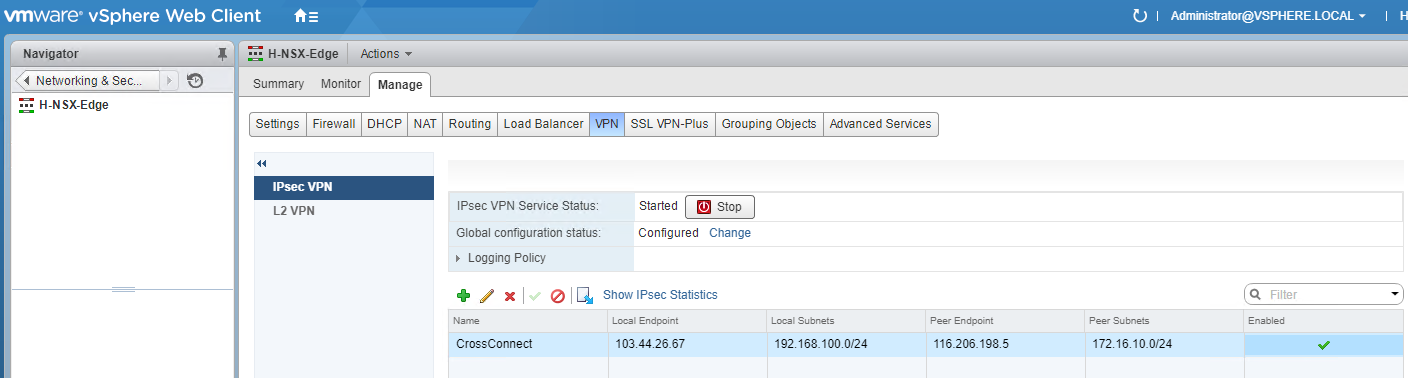Viewport: 1408px width, 378px height.
Task: Disable selected VPN with red circle icon
Action: 558,296
